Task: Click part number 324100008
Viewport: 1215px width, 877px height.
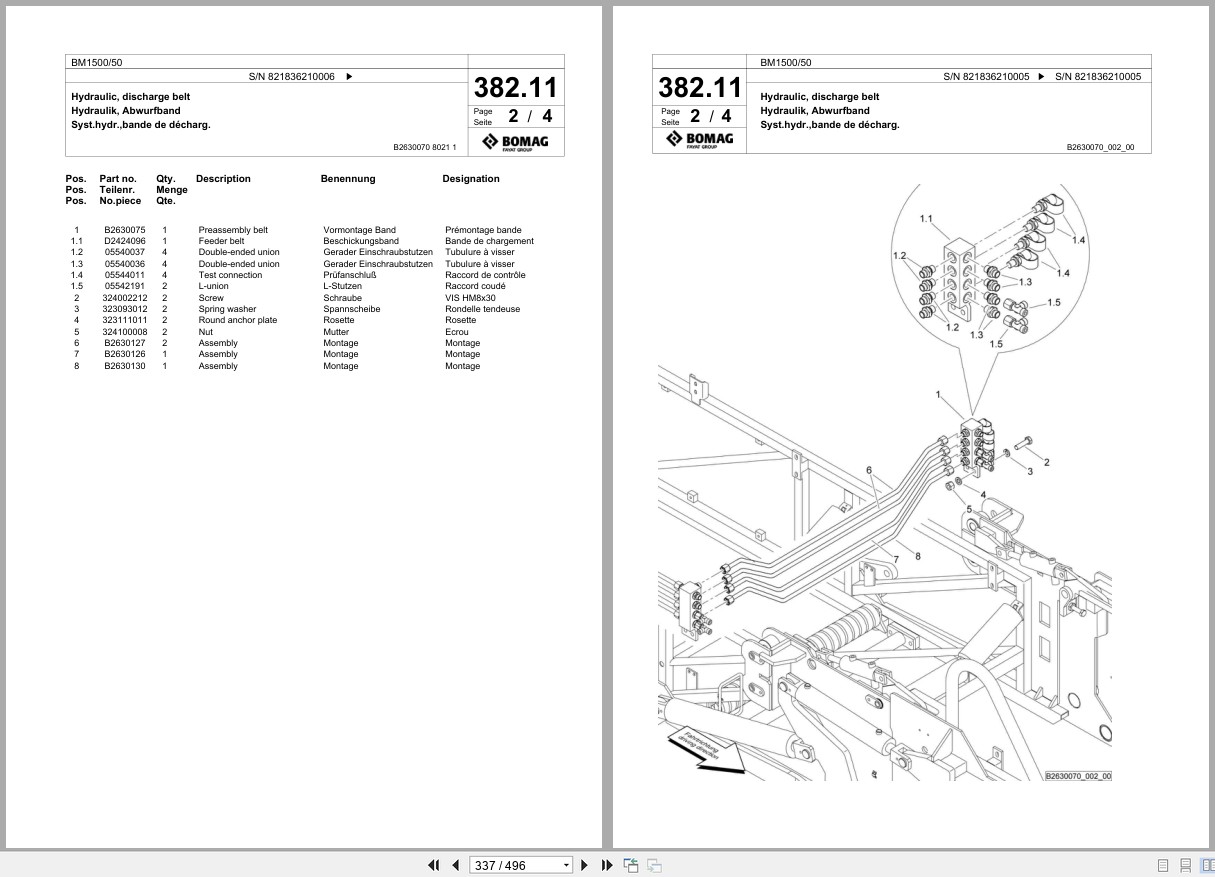Action: [x=125, y=332]
